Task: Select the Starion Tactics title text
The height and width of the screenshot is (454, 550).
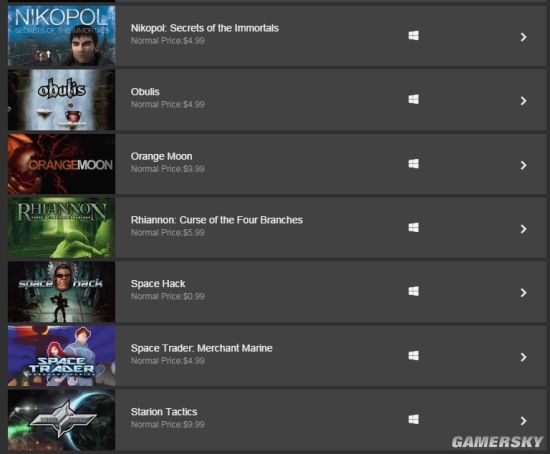Action: click(x=164, y=412)
